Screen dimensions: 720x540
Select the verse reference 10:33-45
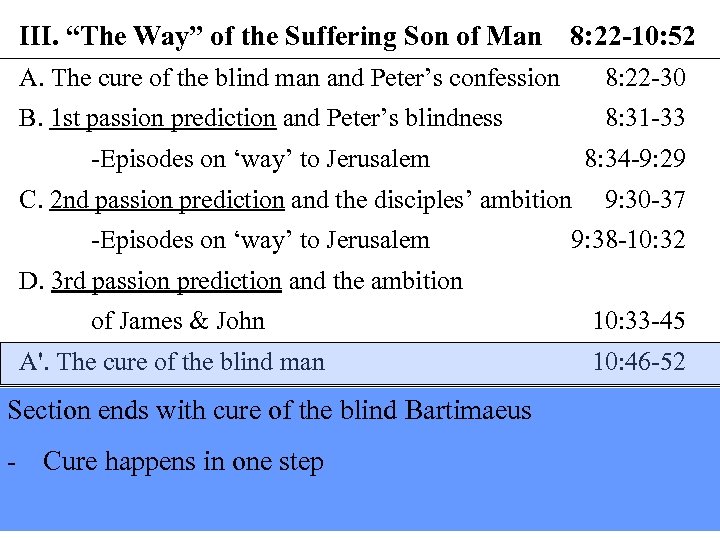point(639,321)
